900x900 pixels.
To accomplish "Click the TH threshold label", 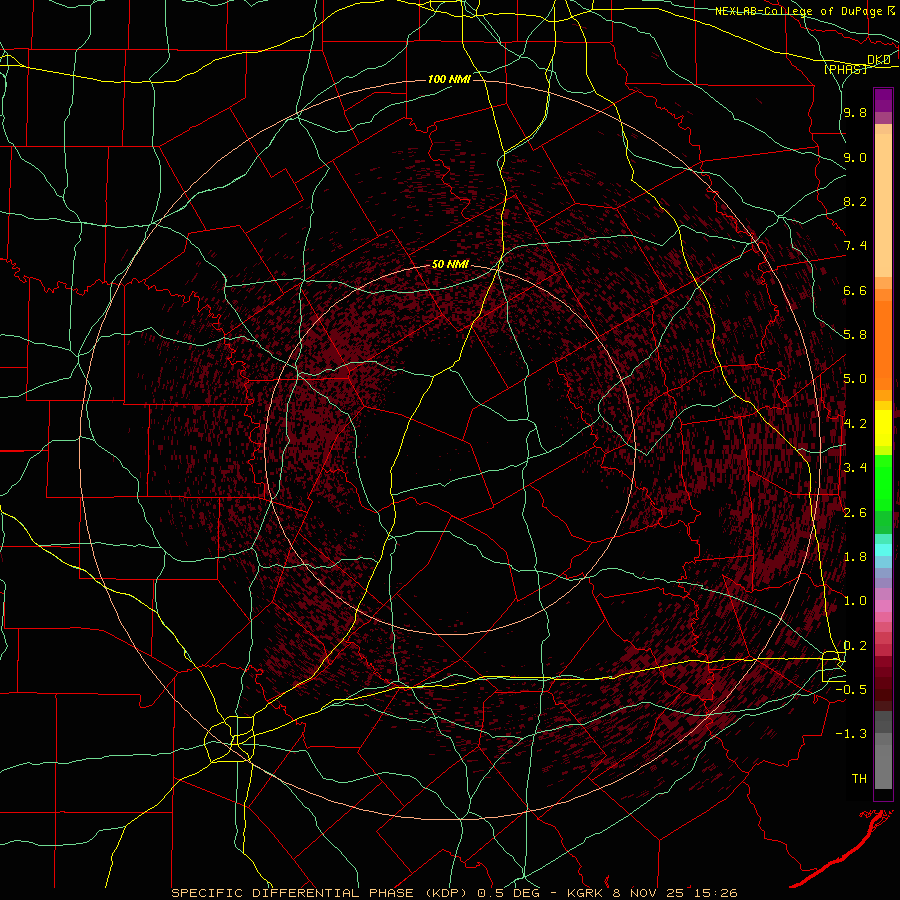I will (859, 779).
